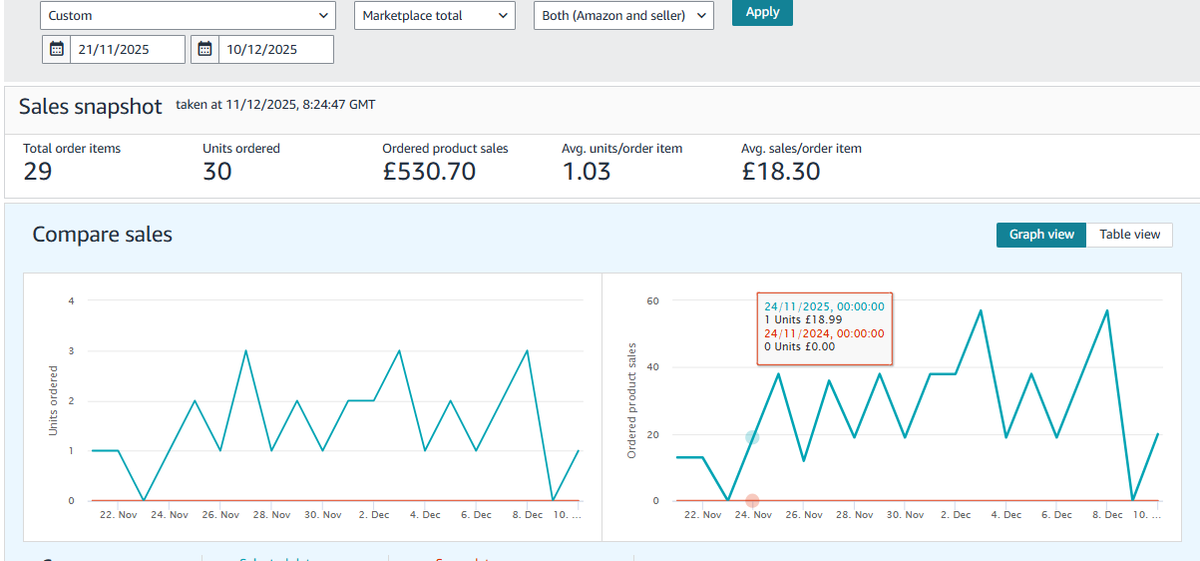This screenshot has width=1200, height=561.
Task: Click the Compare sales heading
Action: (102, 234)
